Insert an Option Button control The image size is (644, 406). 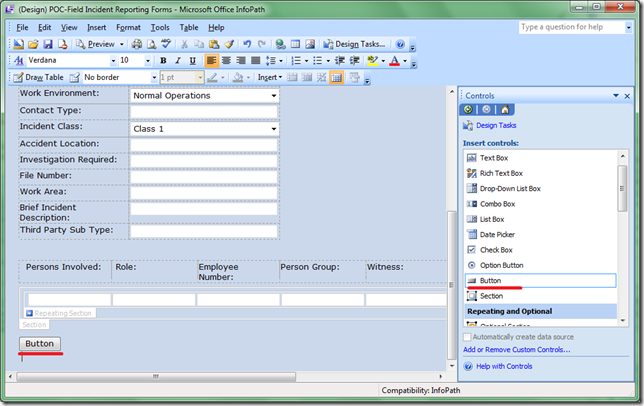pyautogui.click(x=501, y=265)
